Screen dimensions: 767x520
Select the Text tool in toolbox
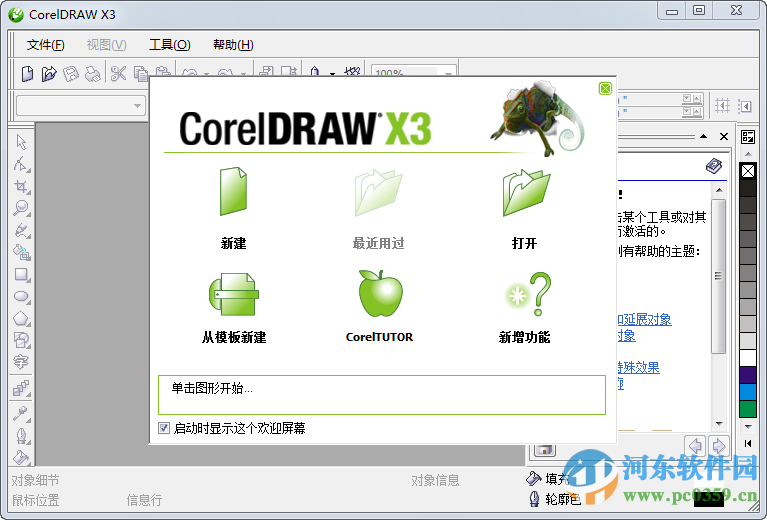[21, 362]
